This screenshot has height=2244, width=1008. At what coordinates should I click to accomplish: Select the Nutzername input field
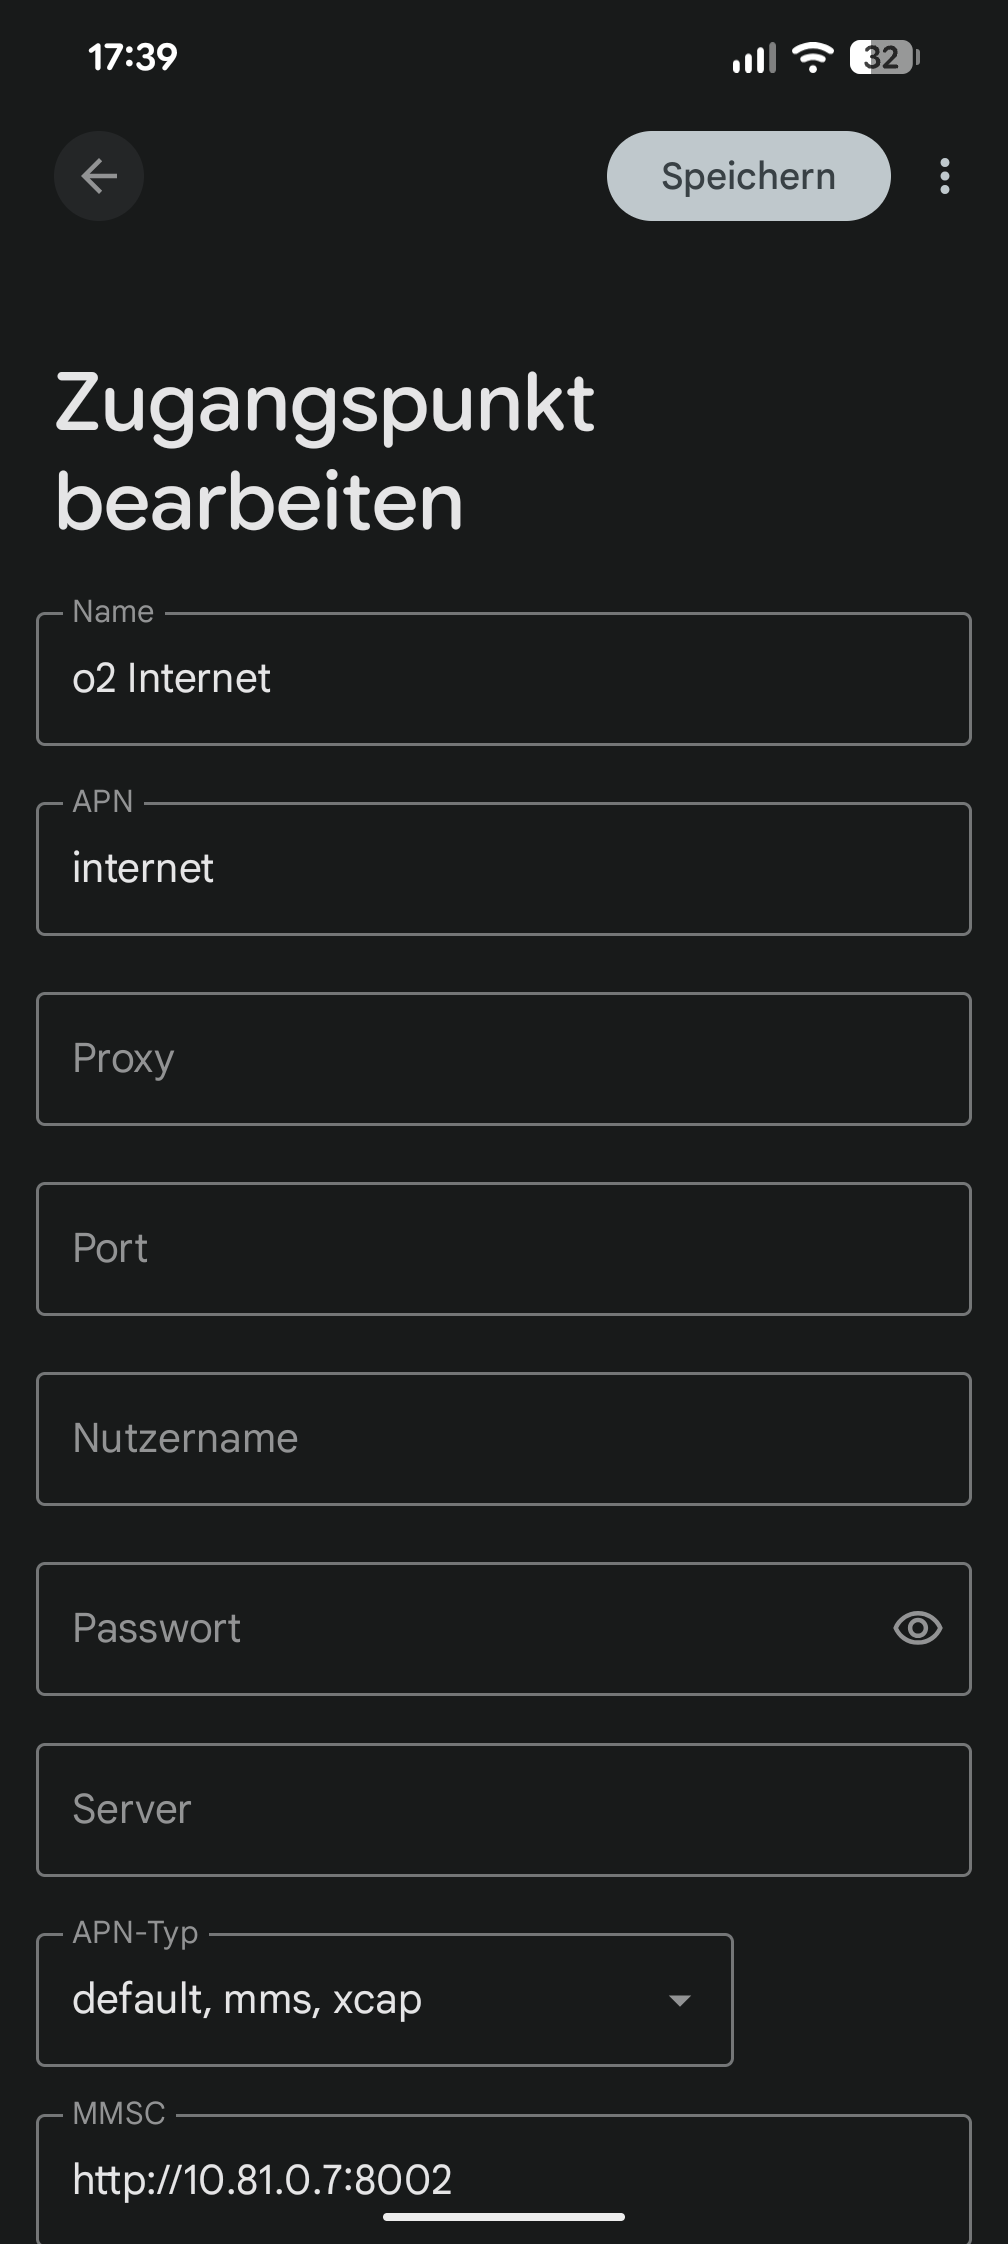[504, 1439]
